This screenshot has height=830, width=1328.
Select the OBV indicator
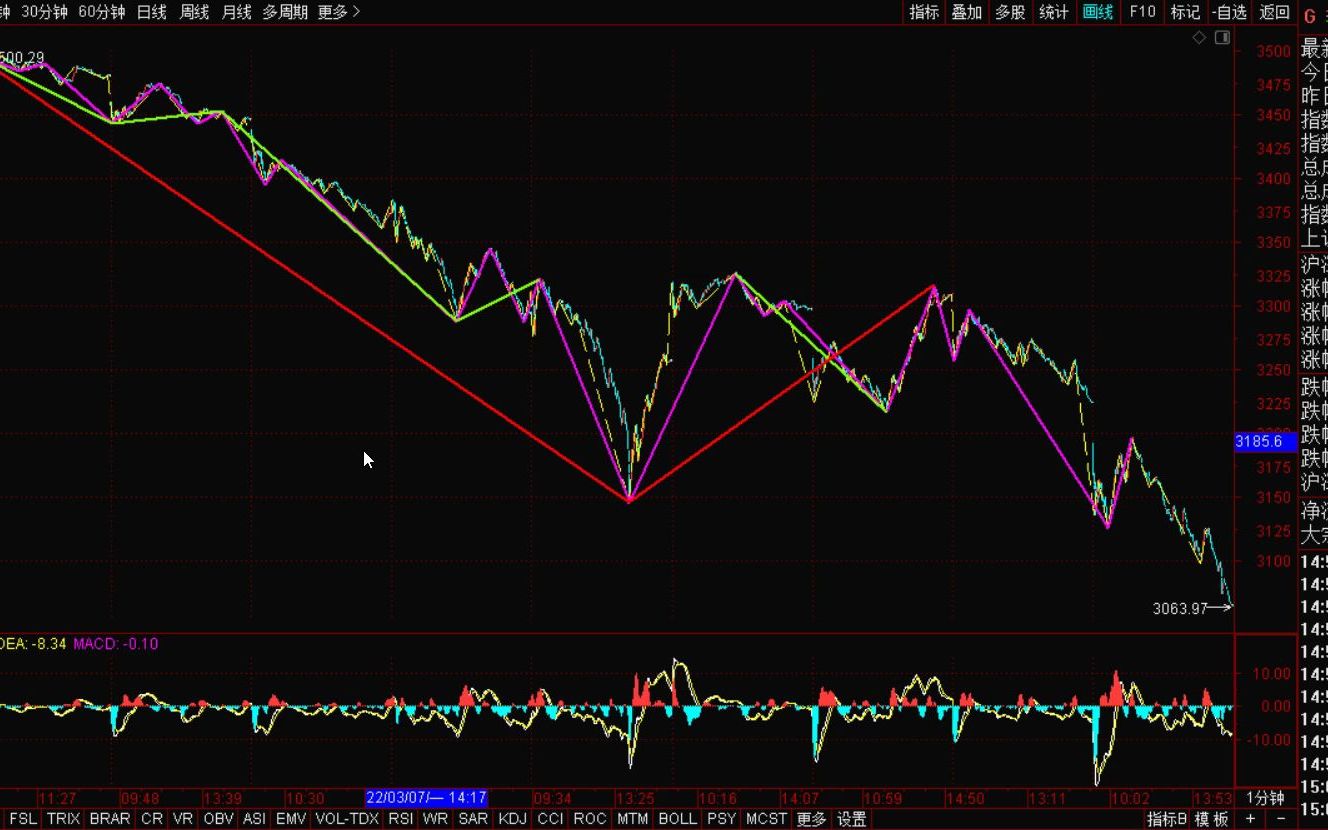(x=218, y=819)
